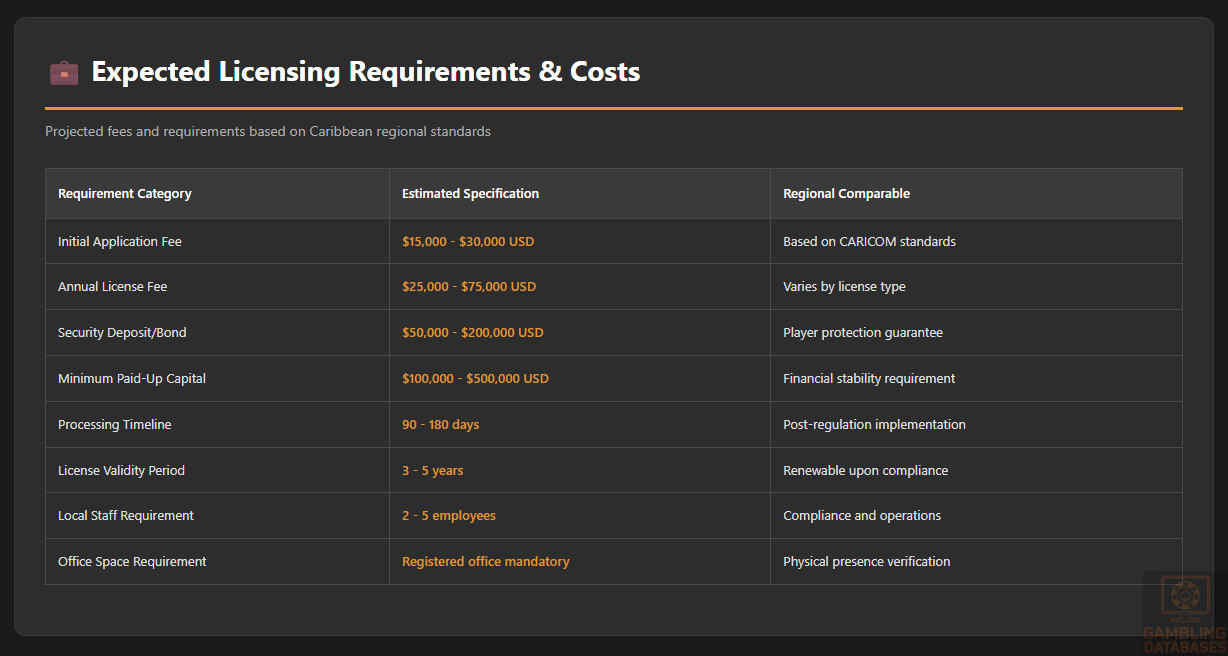Click the Physical presence verification cell
The image size is (1228, 656).
click(866, 562)
